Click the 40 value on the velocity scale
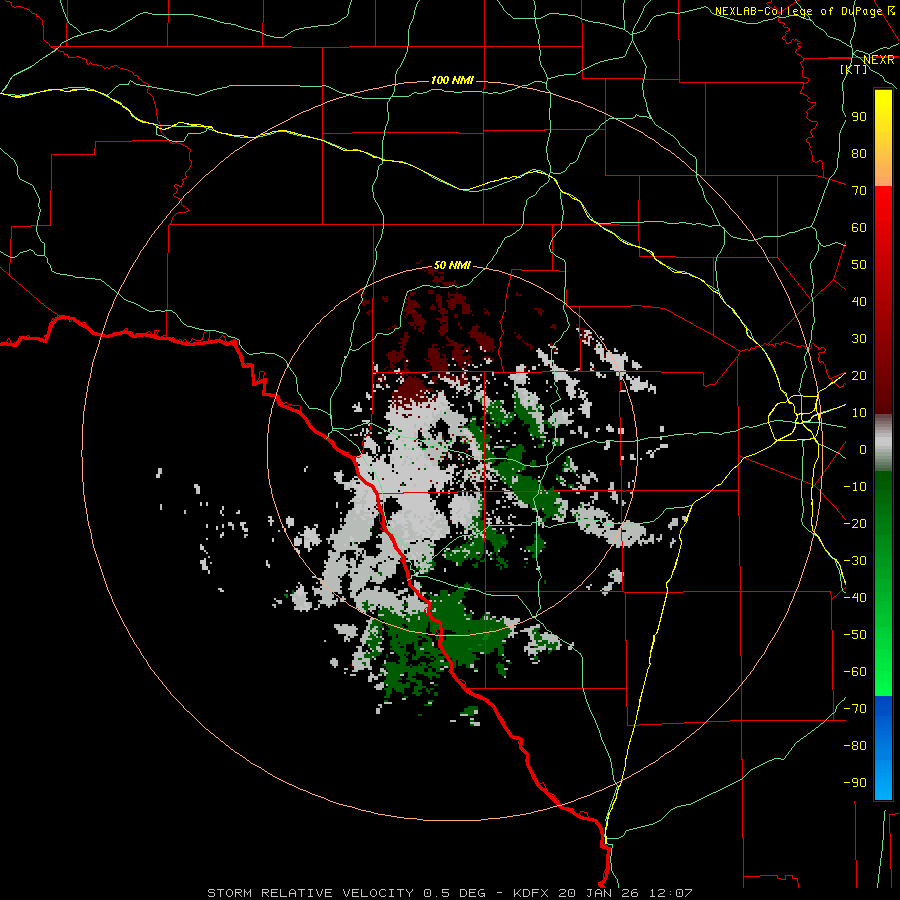 coord(859,302)
